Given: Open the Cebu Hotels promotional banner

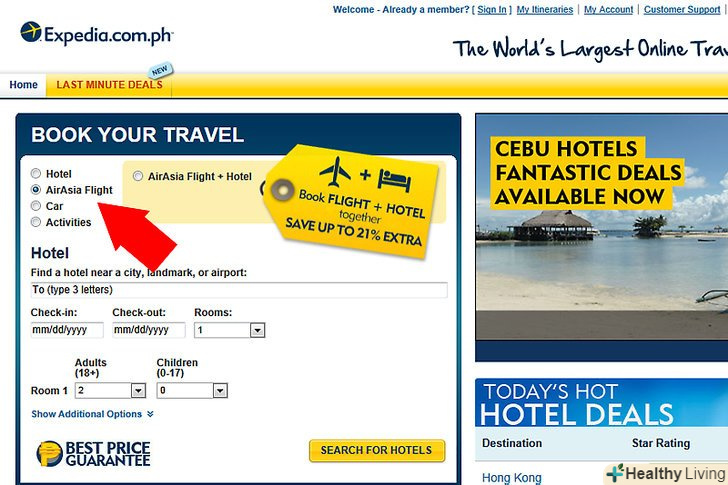Looking at the screenshot, I should click(x=602, y=227).
